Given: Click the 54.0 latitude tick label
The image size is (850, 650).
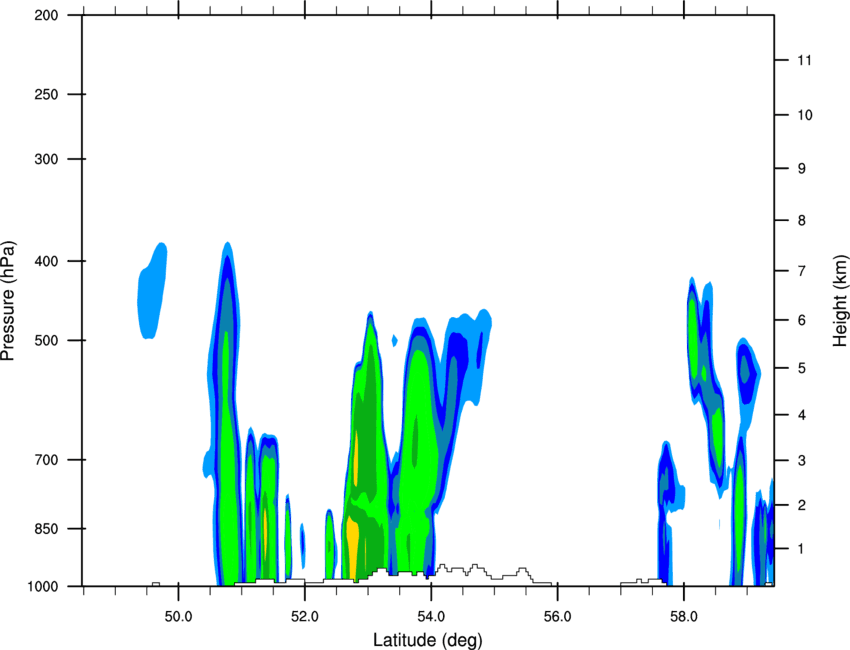Looking at the screenshot, I should (x=431, y=617).
